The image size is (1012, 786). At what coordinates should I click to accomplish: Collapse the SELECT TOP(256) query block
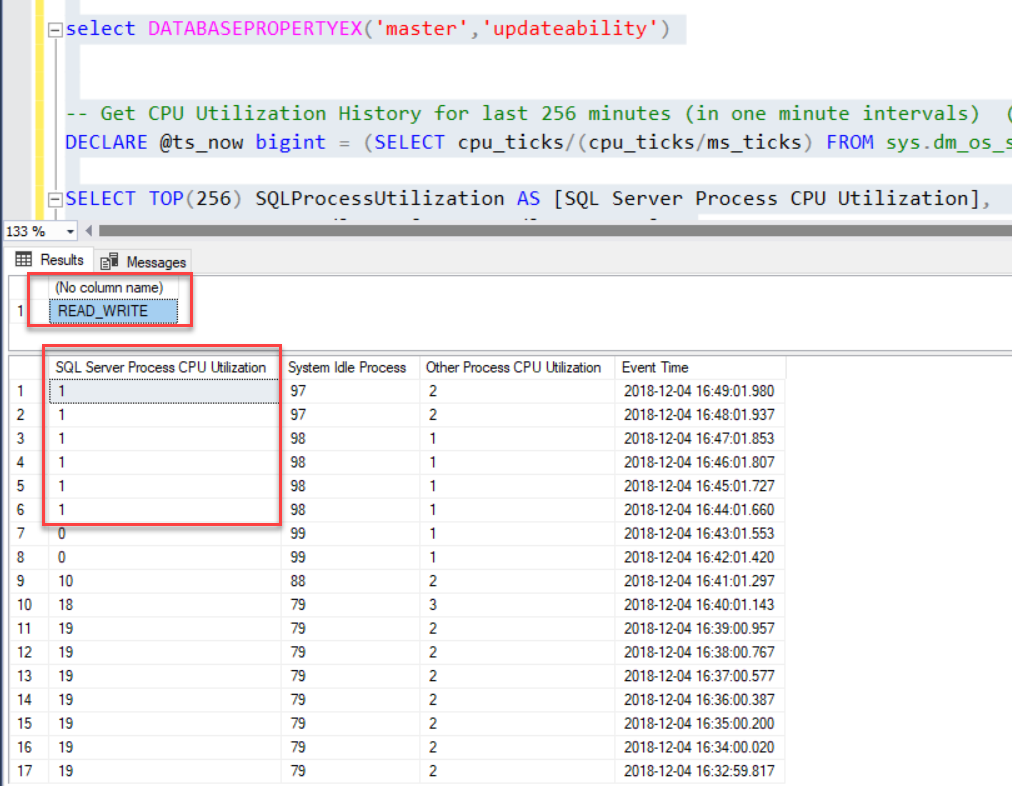click(57, 199)
